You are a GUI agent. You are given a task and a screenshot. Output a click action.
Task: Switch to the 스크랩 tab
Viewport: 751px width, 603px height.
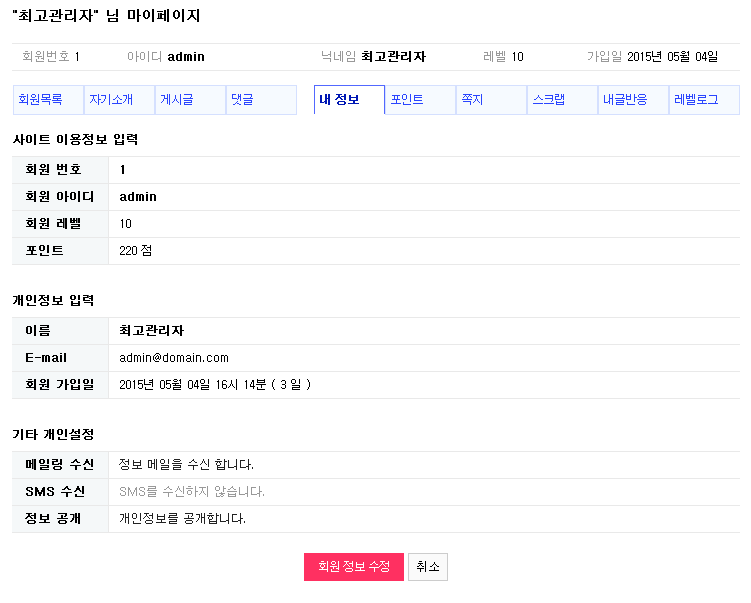[x=549, y=100]
